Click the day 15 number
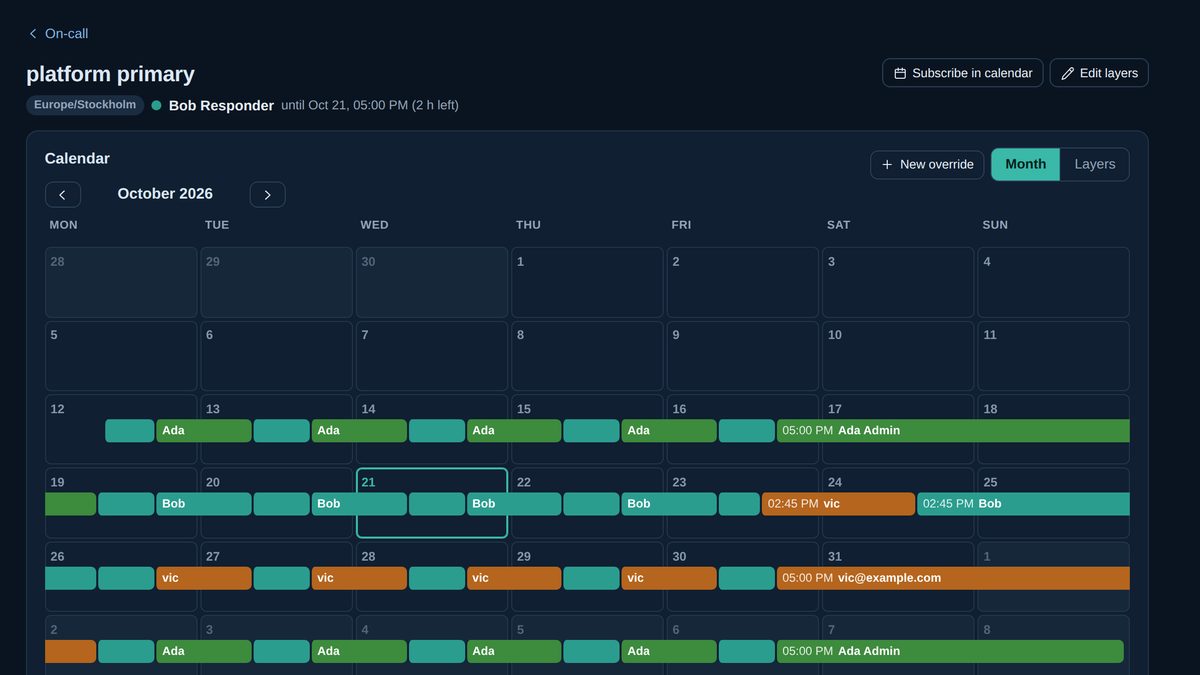This screenshot has width=1200, height=675. pos(523,409)
